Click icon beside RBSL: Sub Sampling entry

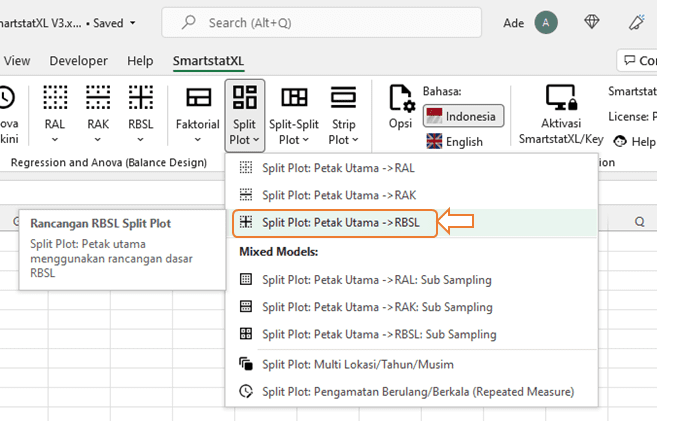[246, 334]
